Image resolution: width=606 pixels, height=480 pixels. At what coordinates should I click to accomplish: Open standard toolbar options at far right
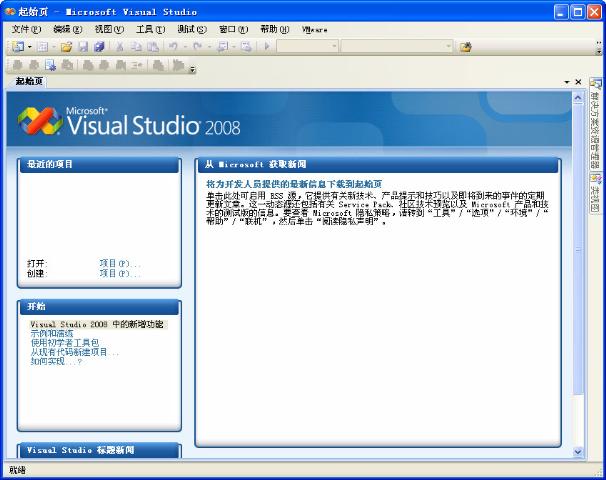tap(599, 47)
